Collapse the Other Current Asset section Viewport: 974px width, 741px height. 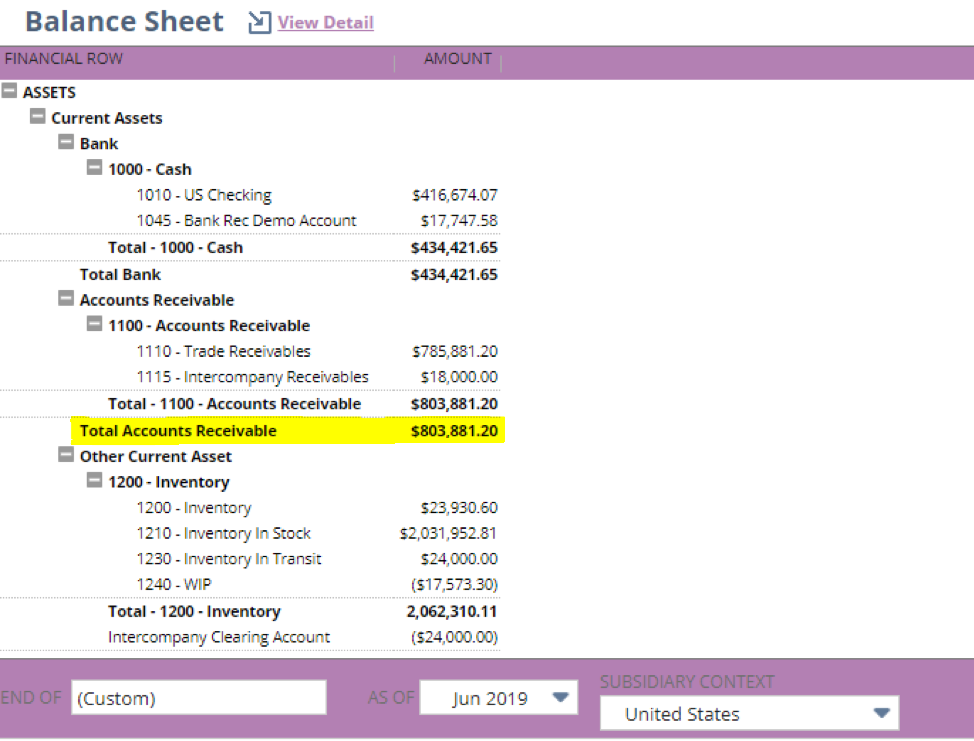click(65, 456)
